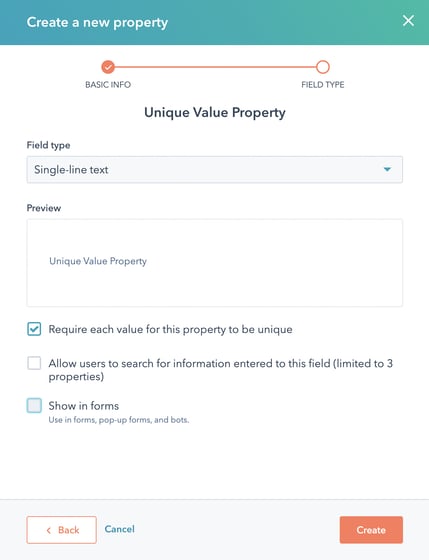Click the Require each value unique label

click(x=170, y=329)
